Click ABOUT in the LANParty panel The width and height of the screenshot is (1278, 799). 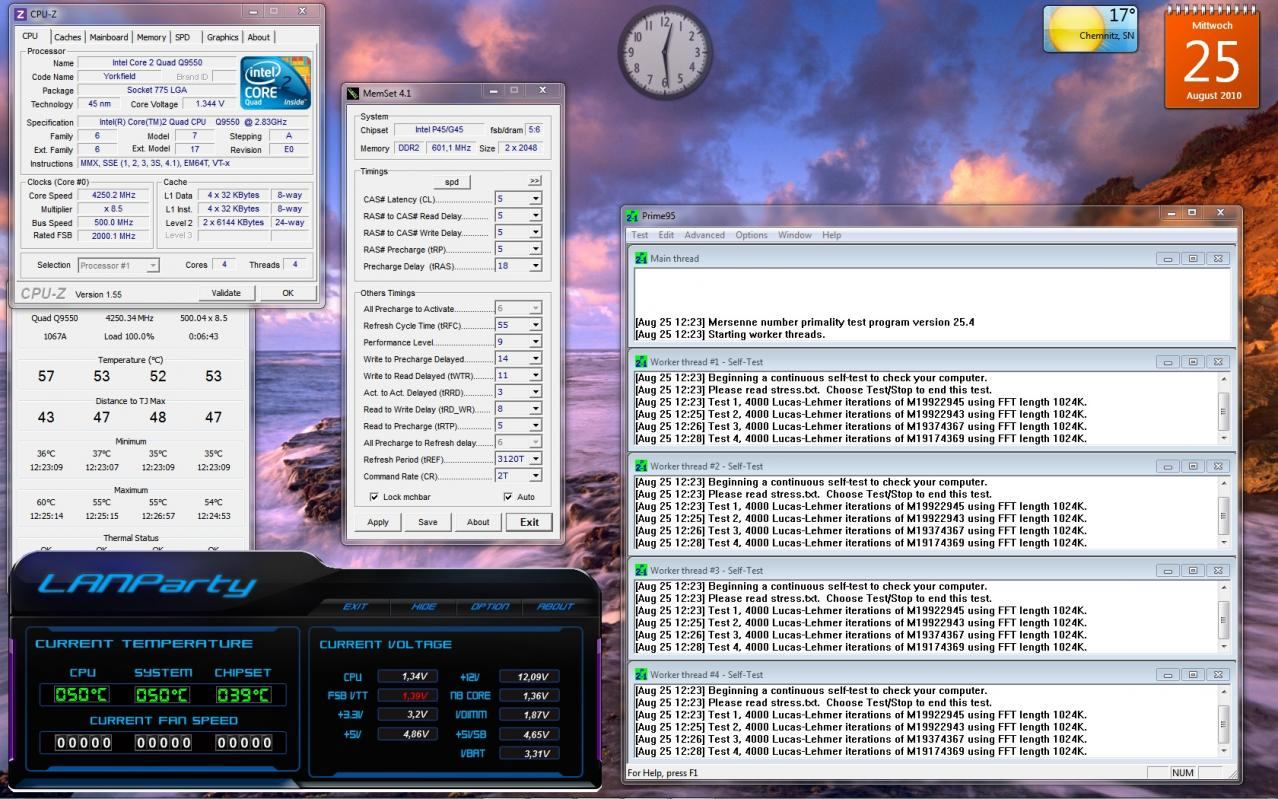pyautogui.click(x=555, y=607)
